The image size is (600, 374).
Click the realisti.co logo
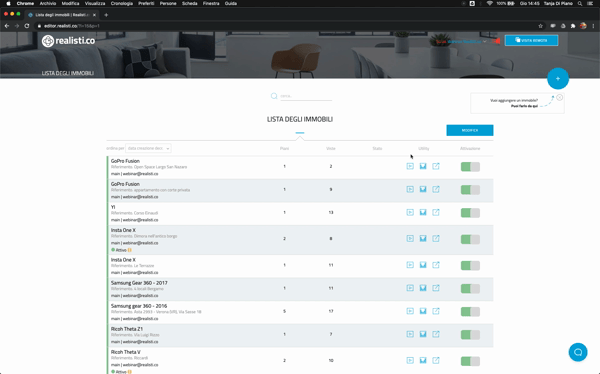pyautogui.click(x=68, y=41)
